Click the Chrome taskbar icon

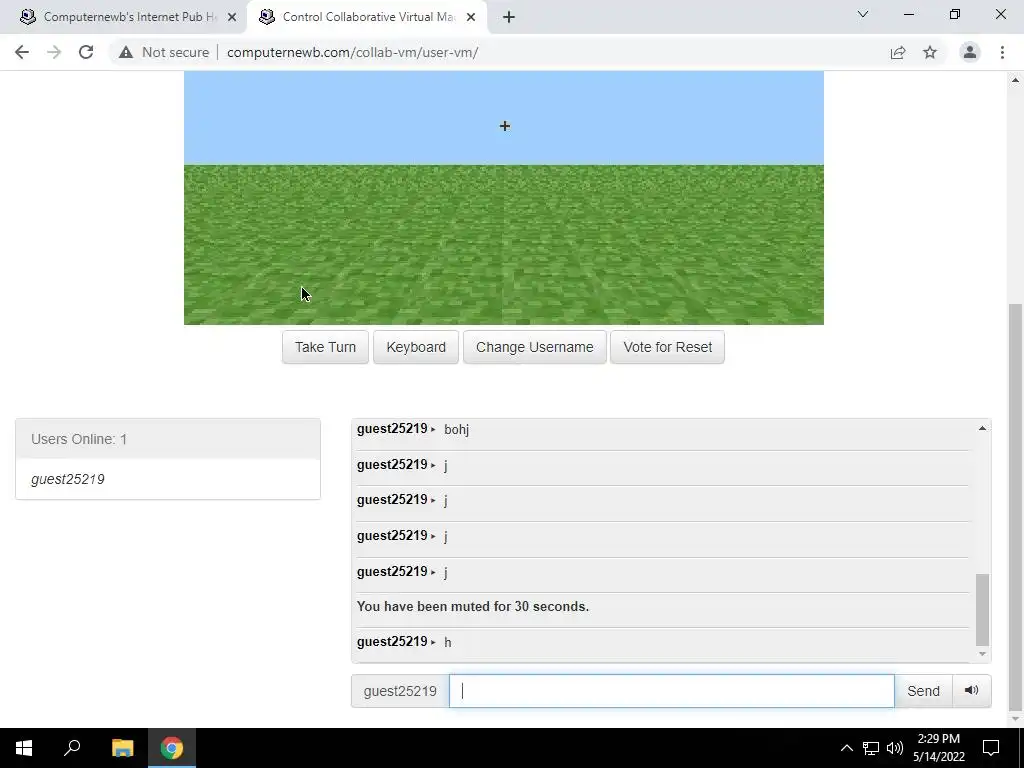pos(172,748)
